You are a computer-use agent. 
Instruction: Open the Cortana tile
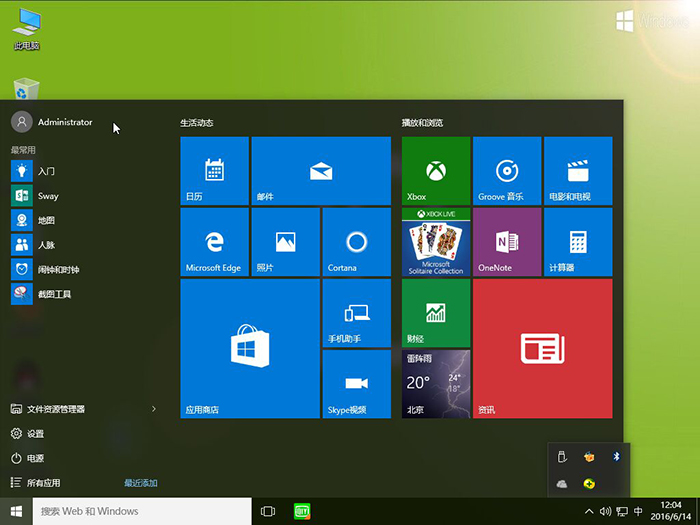pyautogui.click(x=357, y=242)
